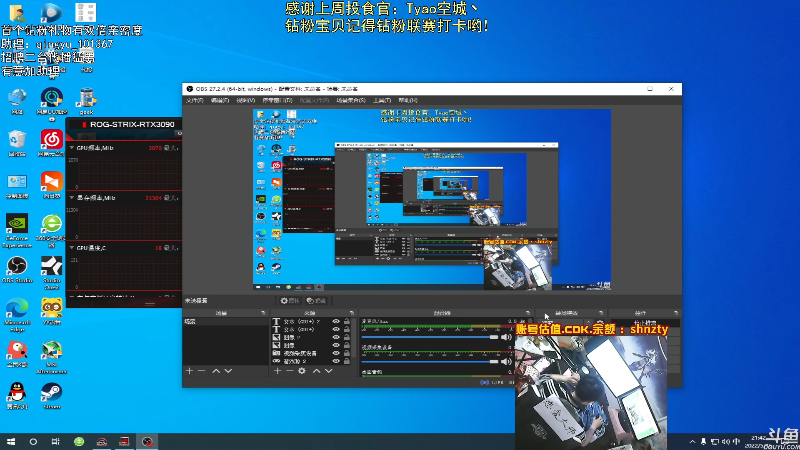
Task: Hide the 图像 source with its eye
Action: pos(336,345)
